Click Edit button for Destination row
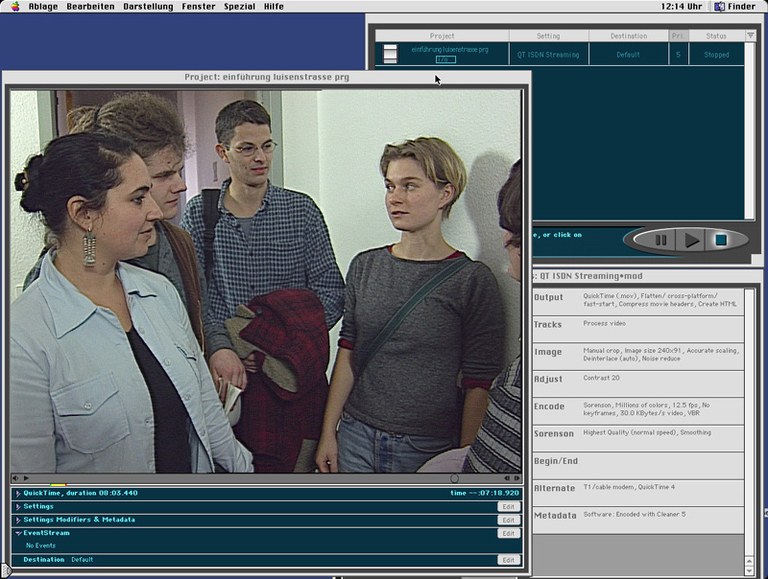 tap(508, 560)
